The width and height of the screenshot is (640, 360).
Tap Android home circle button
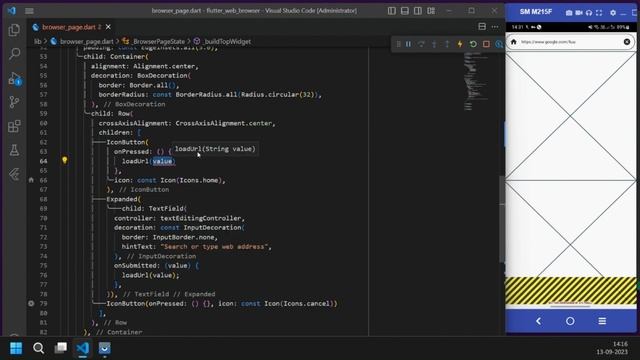coord(570,321)
